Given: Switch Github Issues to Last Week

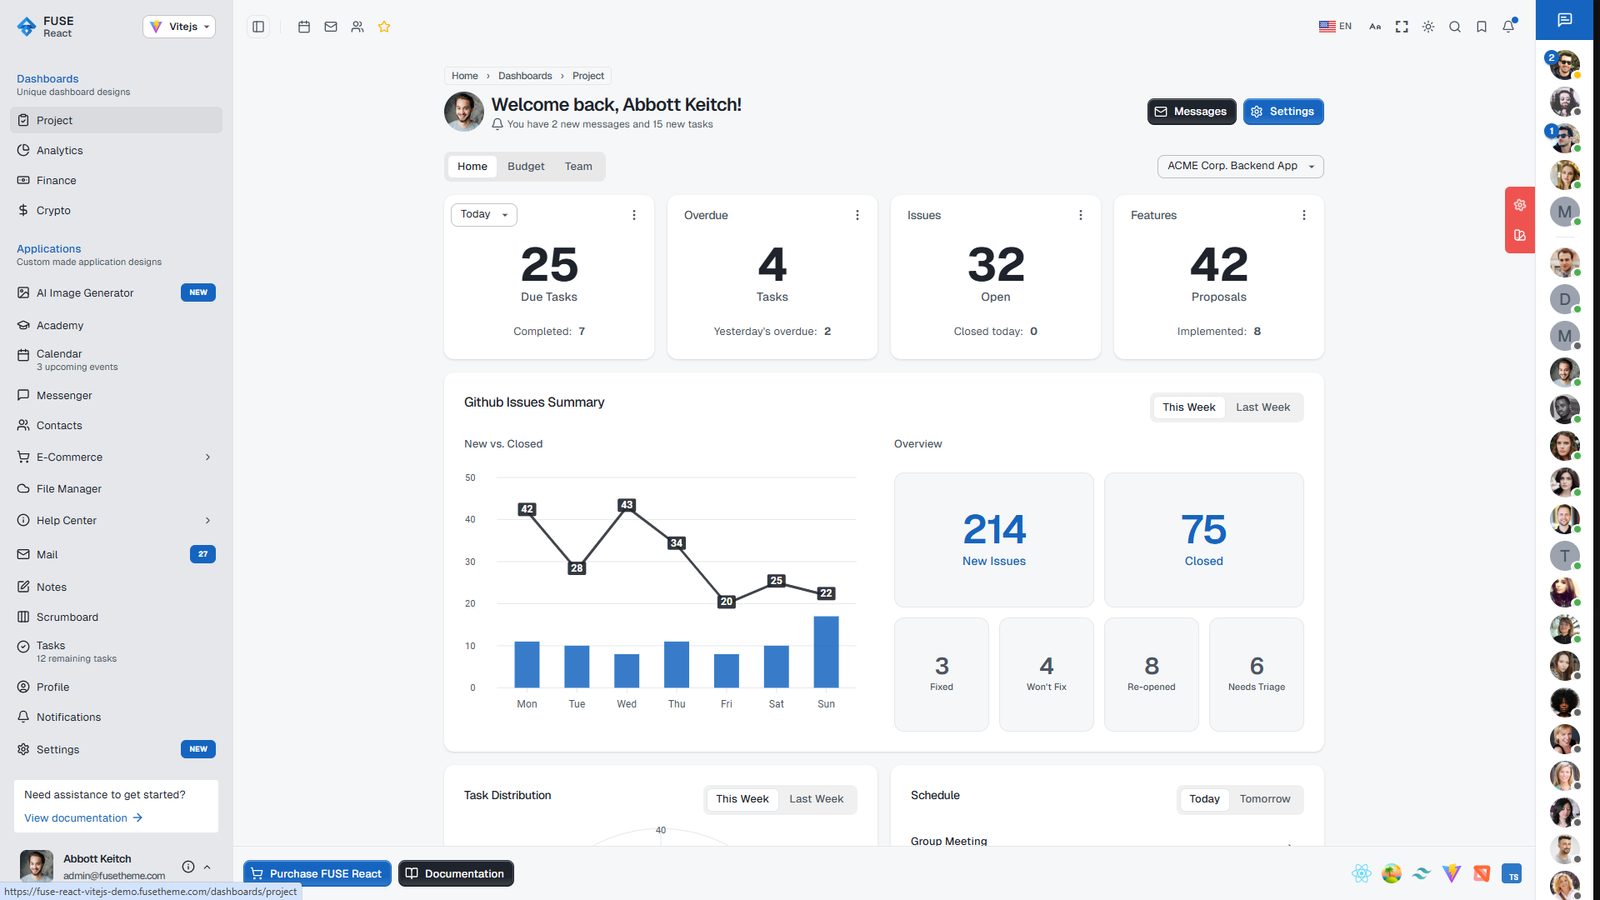Looking at the screenshot, I should [x=1262, y=407].
